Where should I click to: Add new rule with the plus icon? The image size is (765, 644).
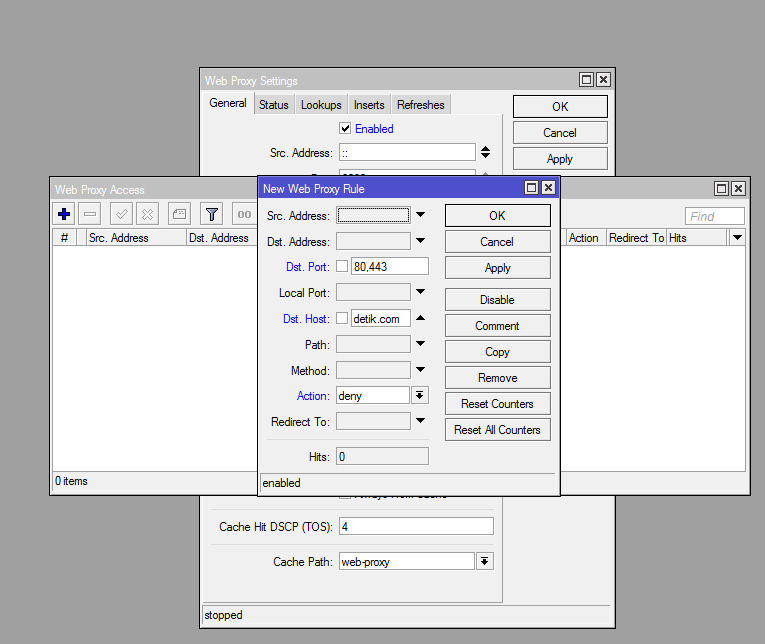pos(64,214)
